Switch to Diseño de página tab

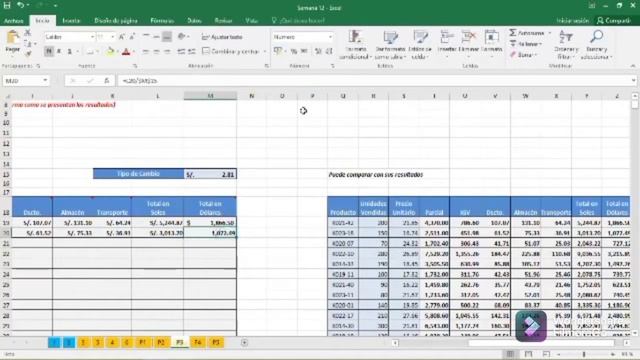116,20
